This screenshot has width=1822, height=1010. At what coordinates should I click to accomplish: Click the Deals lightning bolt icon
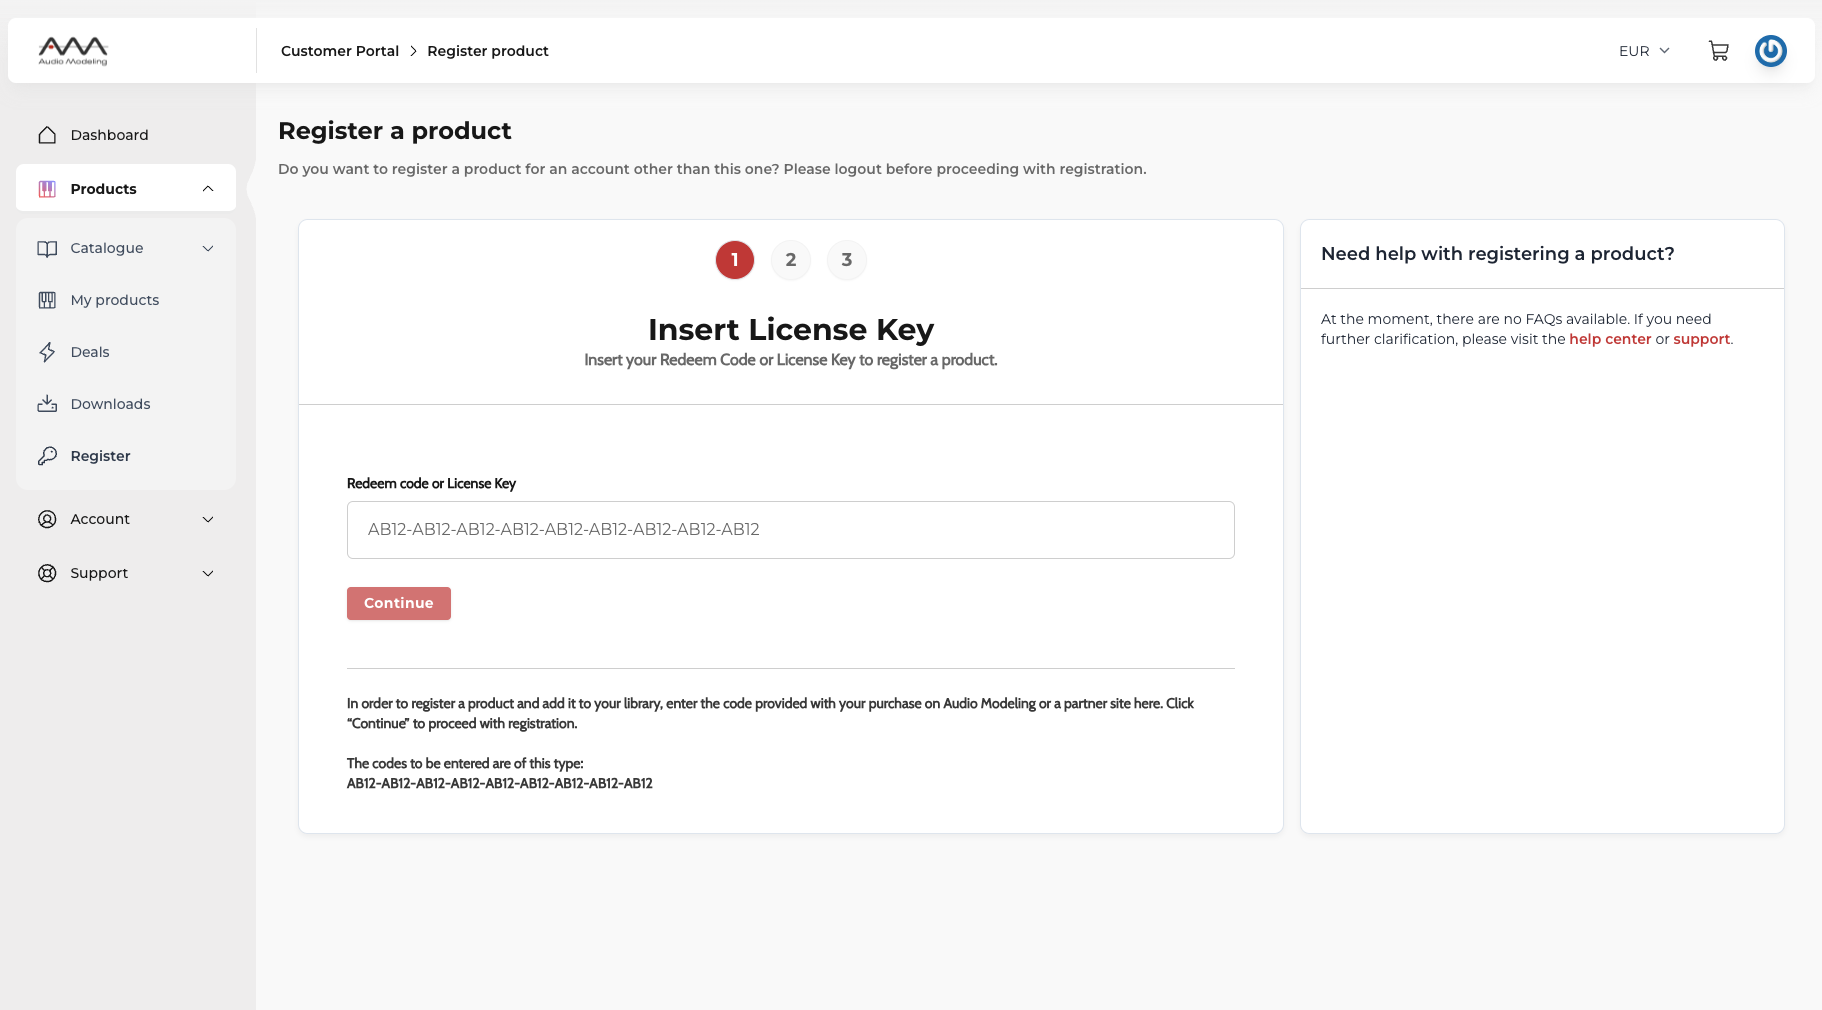(x=47, y=352)
